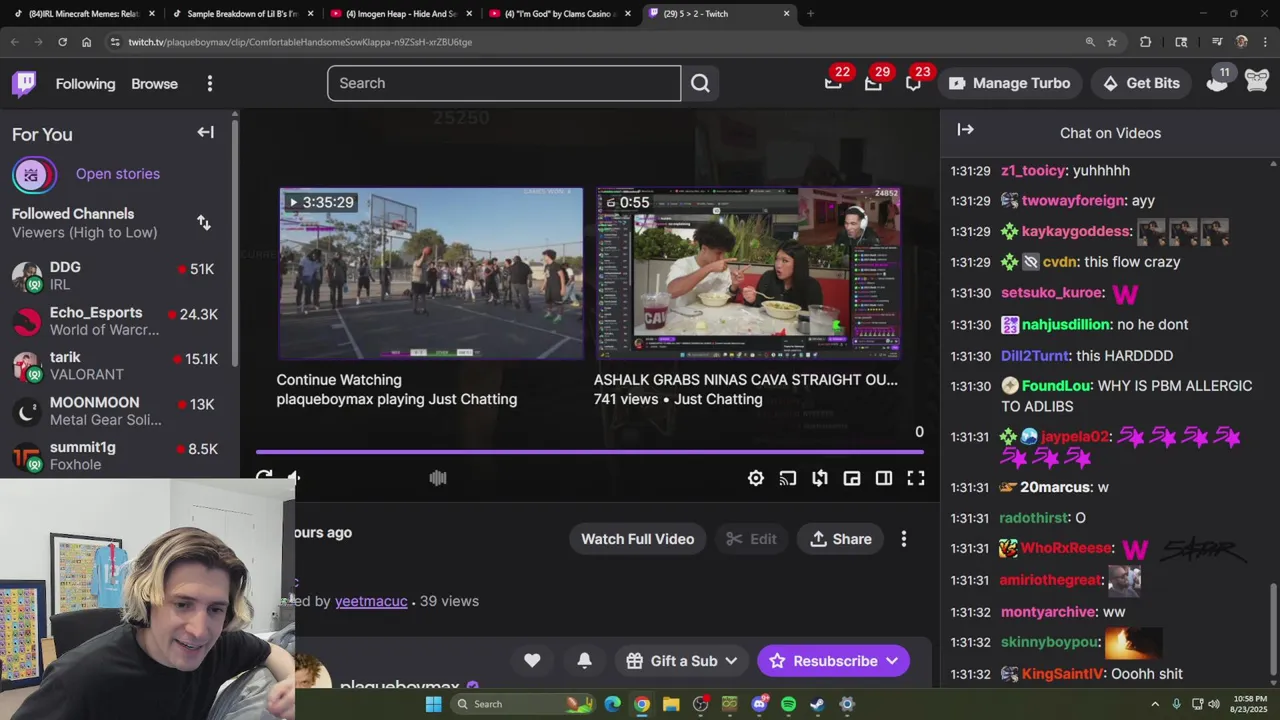This screenshot has width=1280, height=720.
Task: Click the Edit clip button
Action: pos(751,539)
